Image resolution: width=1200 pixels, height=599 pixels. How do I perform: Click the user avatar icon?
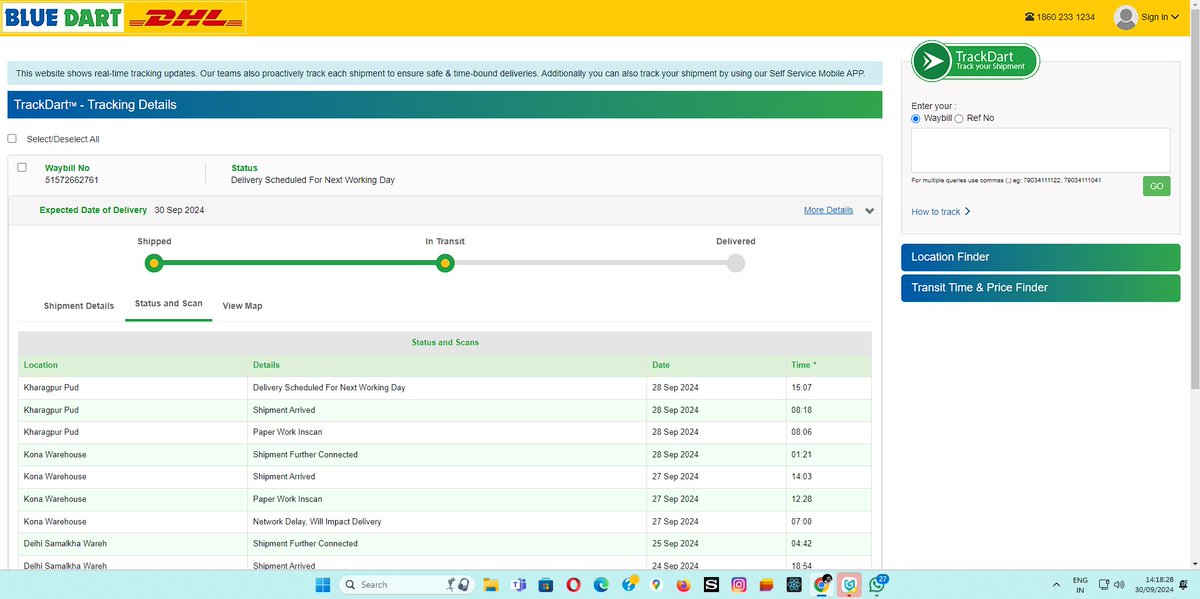click(x=1125, y=17)
